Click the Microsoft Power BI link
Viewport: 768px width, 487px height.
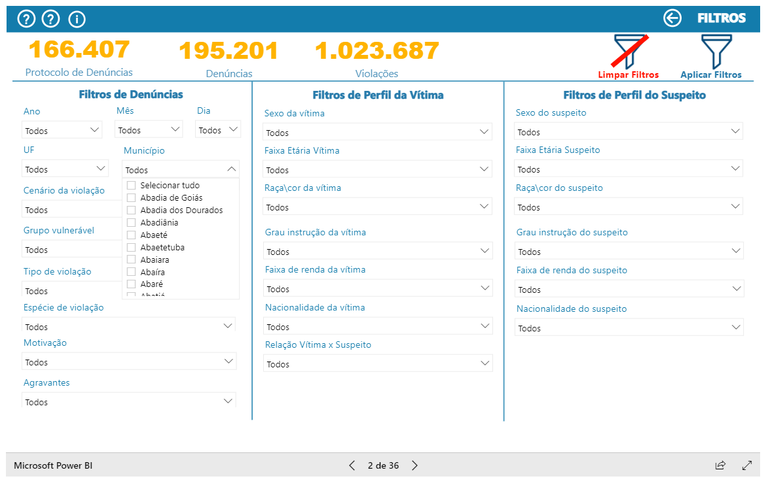pyautogui.click(x=53, y=465)
